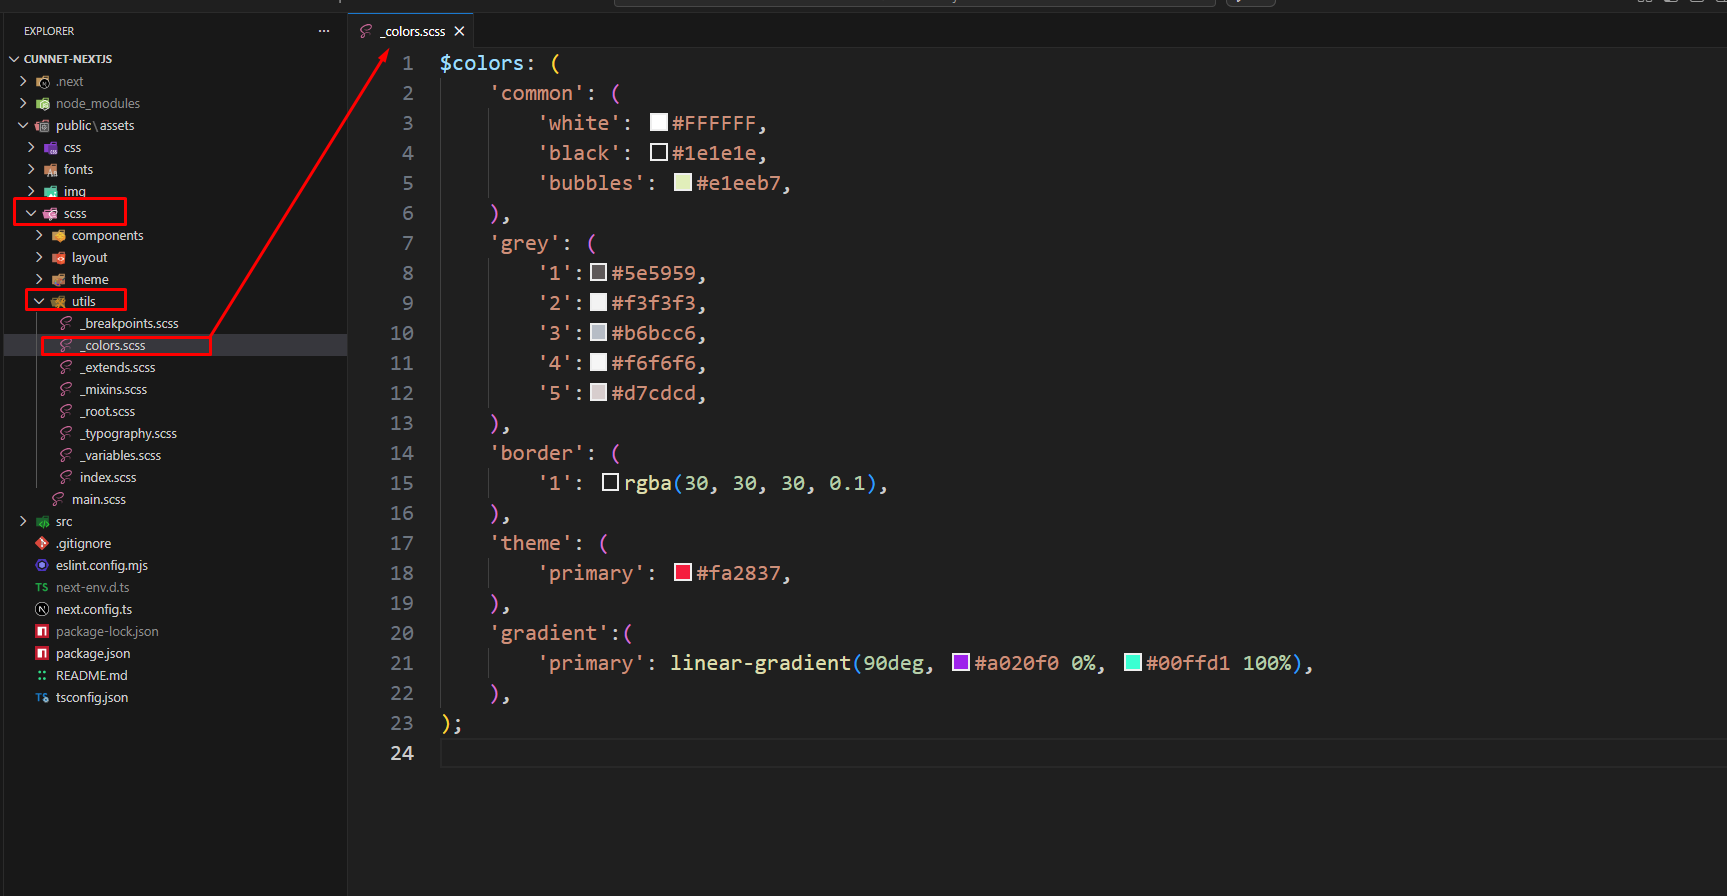The height and width of the screenshot is (896, 1727).
Task: Click the package.json npm icon
Action: click(x=42, y=653)
